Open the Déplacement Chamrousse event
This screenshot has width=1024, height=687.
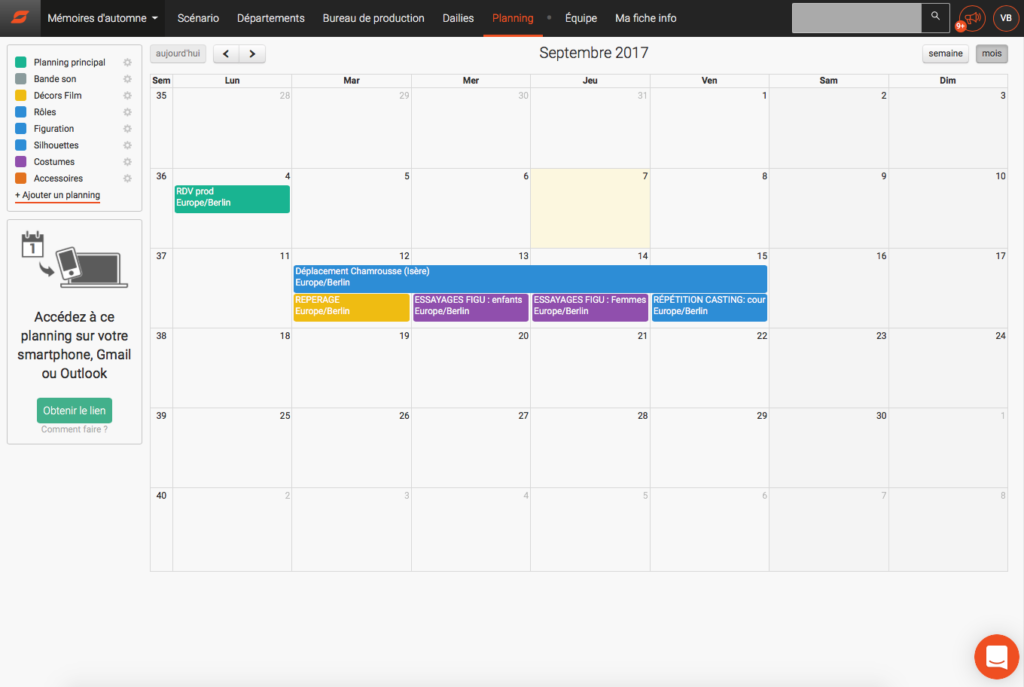(529, 277)
